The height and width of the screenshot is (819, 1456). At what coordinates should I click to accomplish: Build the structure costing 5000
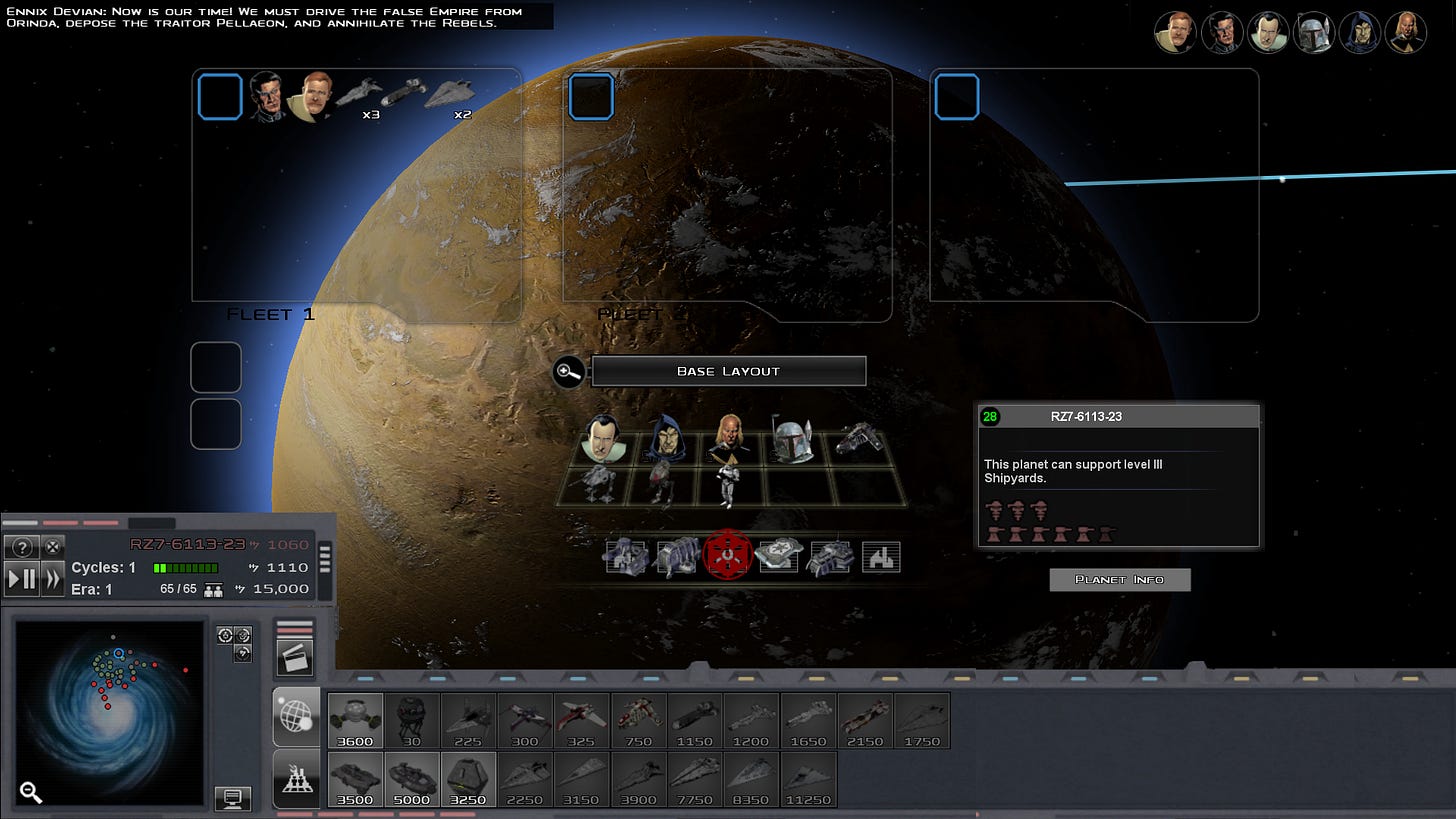412,779
